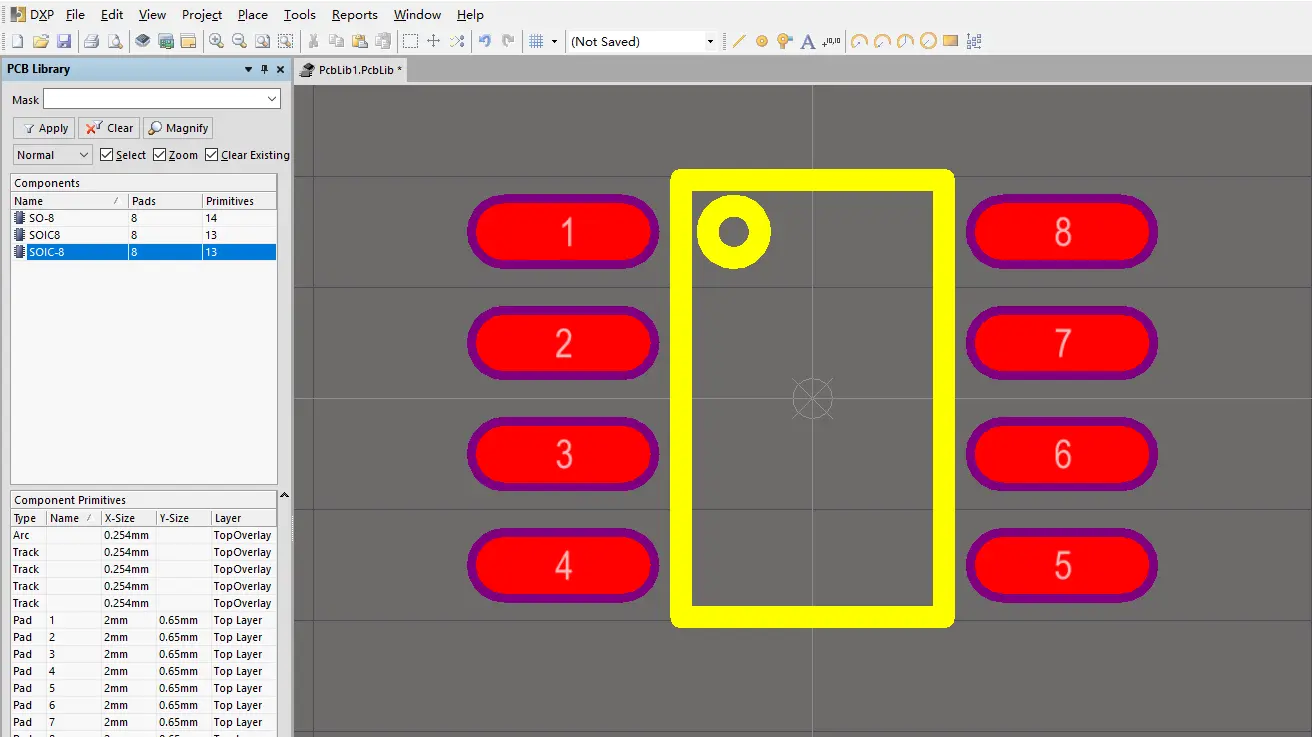This screenshot has width=1312, height=737.
Task: Click the Apply button
Action: [44, 128]
